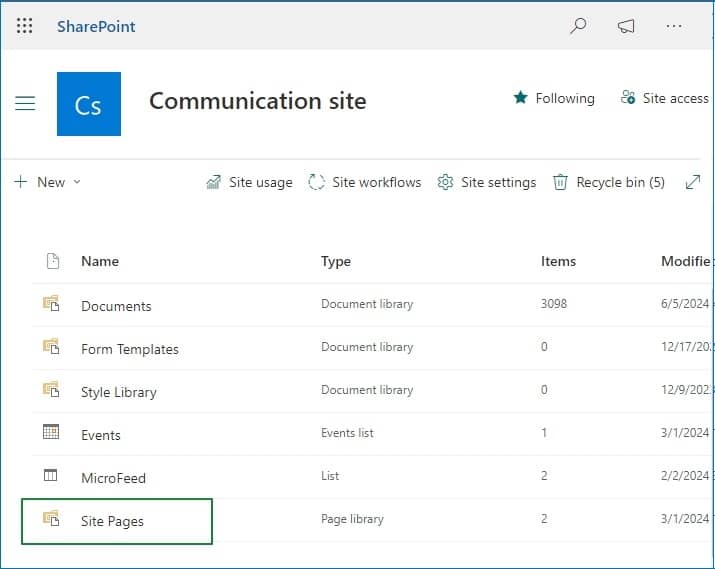
Task: Click the Page library type text
Action: point(352,519)
